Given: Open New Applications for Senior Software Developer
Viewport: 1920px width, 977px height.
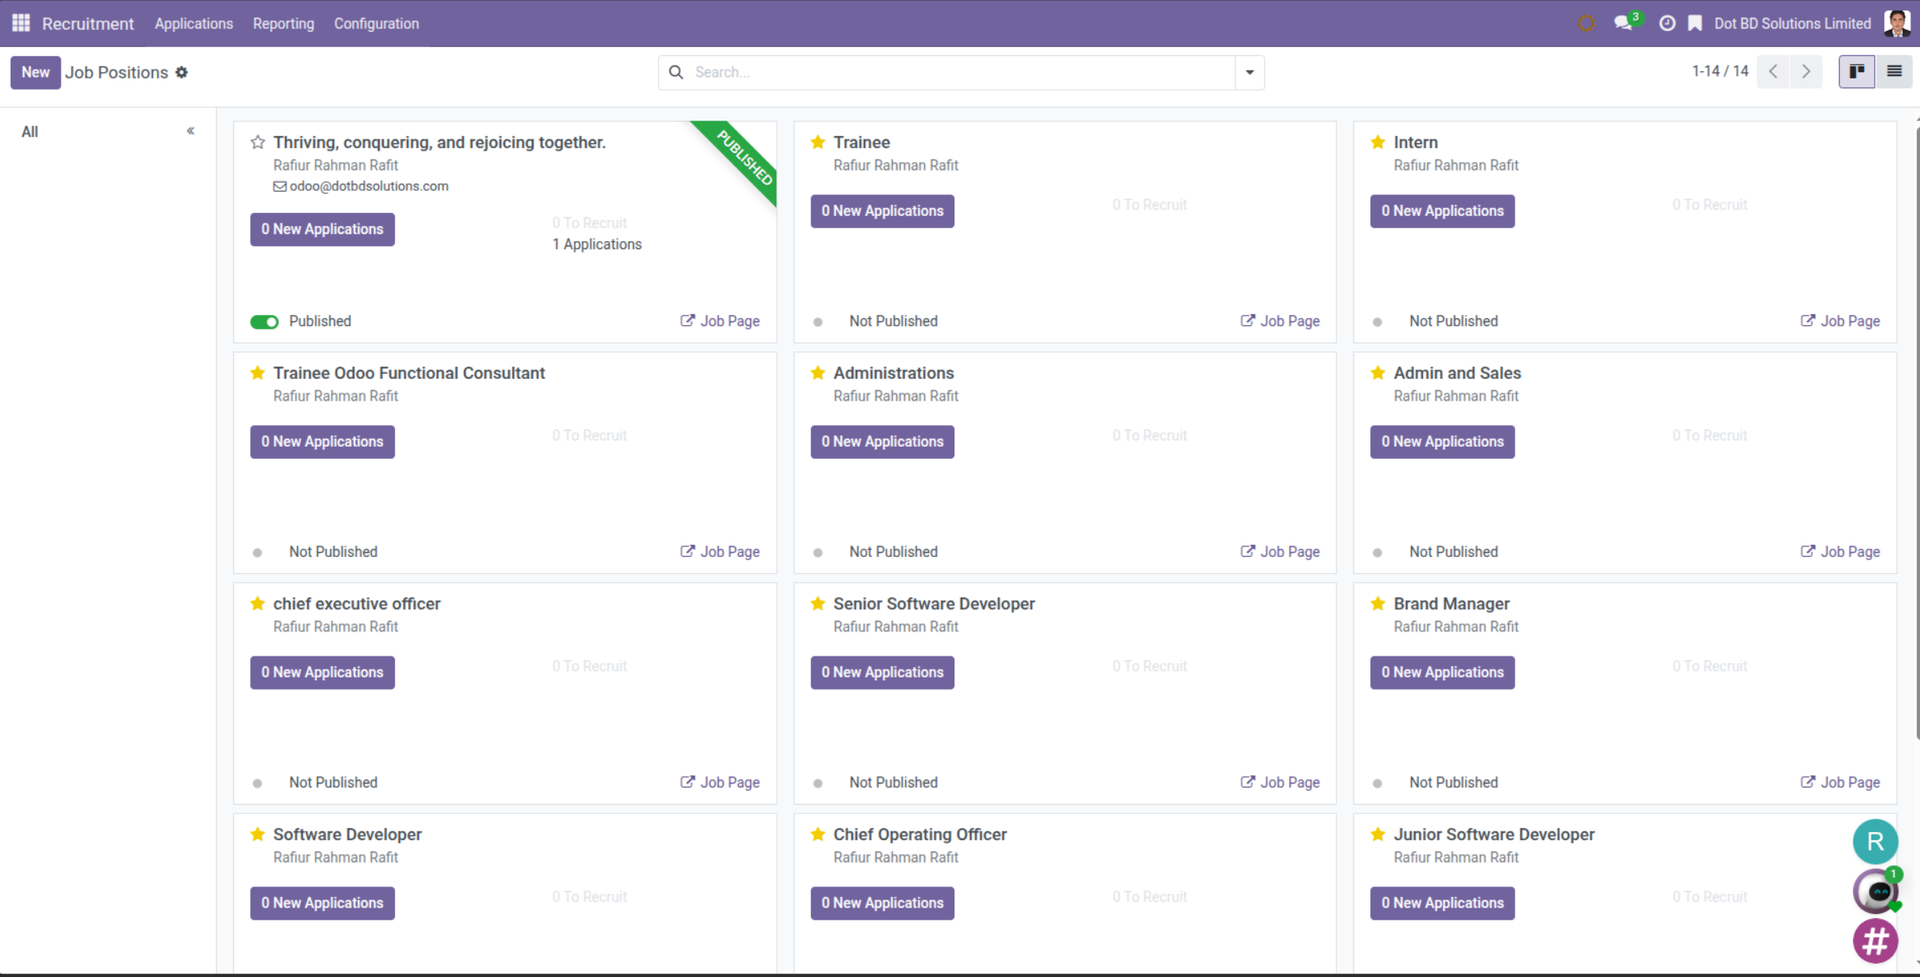Looking at the screenshot, I should click(x=882, y=672).
